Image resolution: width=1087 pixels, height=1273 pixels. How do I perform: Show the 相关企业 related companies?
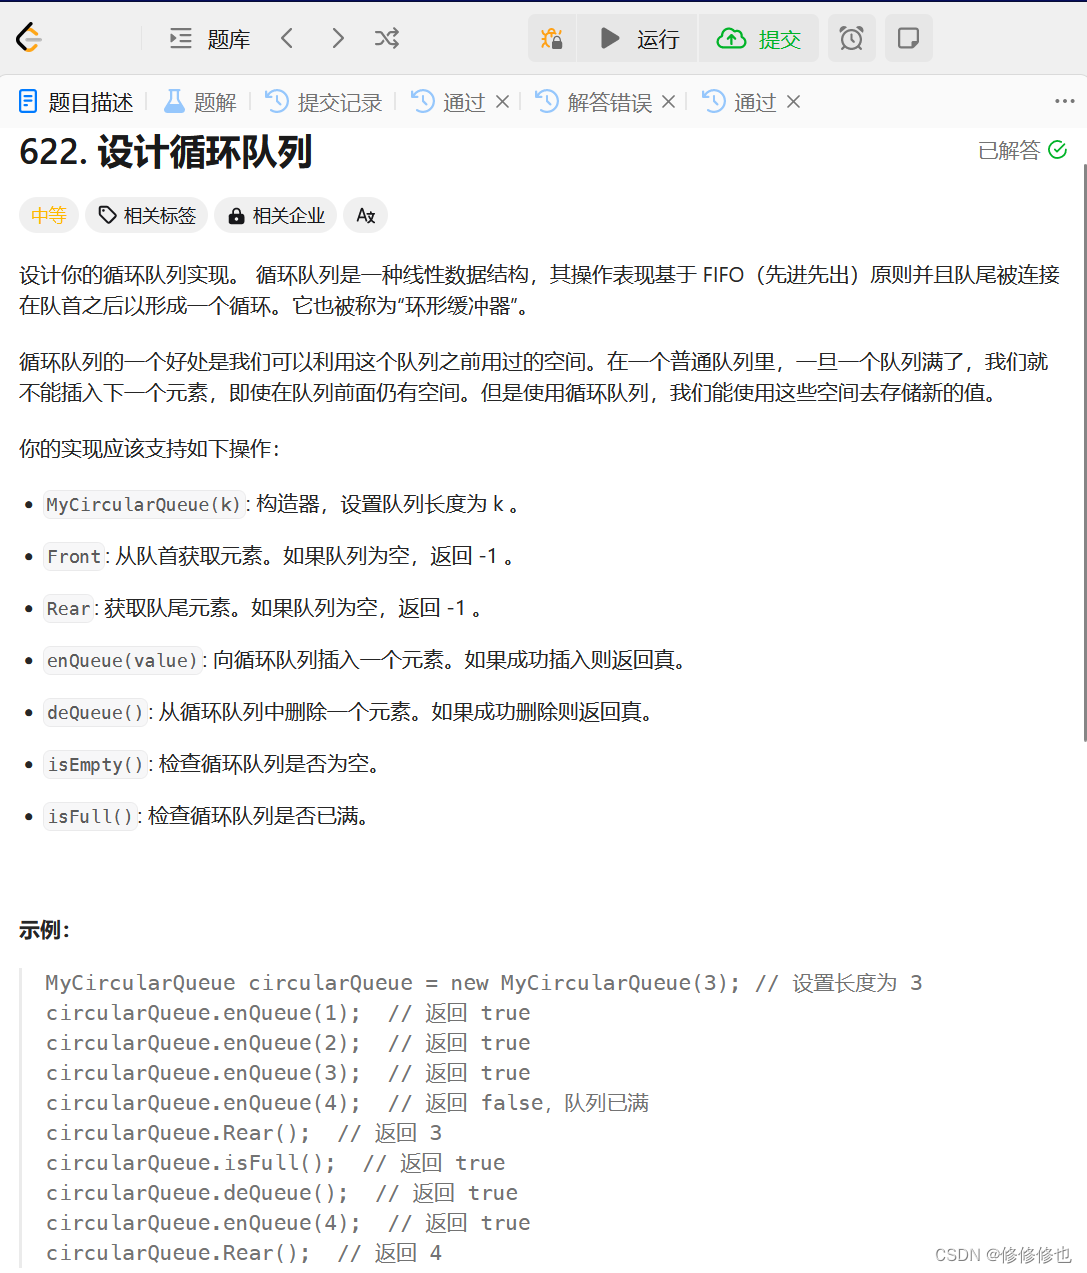click(276, 215)
